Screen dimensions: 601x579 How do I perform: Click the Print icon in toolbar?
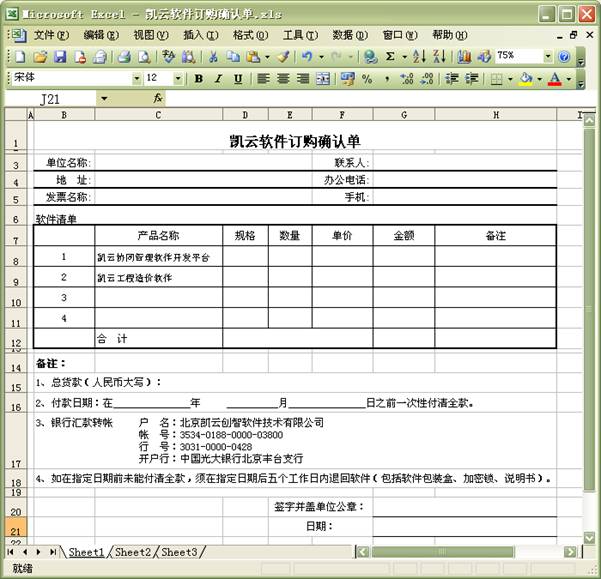click(124, 57)
